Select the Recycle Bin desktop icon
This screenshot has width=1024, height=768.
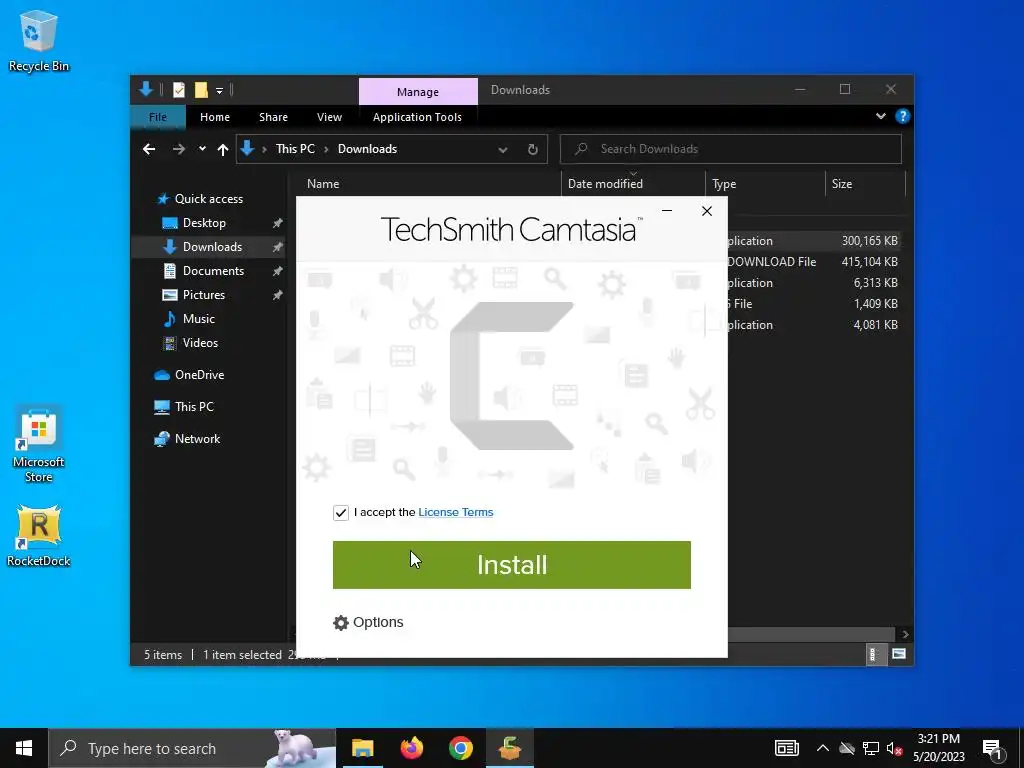[x=39, y=41]
